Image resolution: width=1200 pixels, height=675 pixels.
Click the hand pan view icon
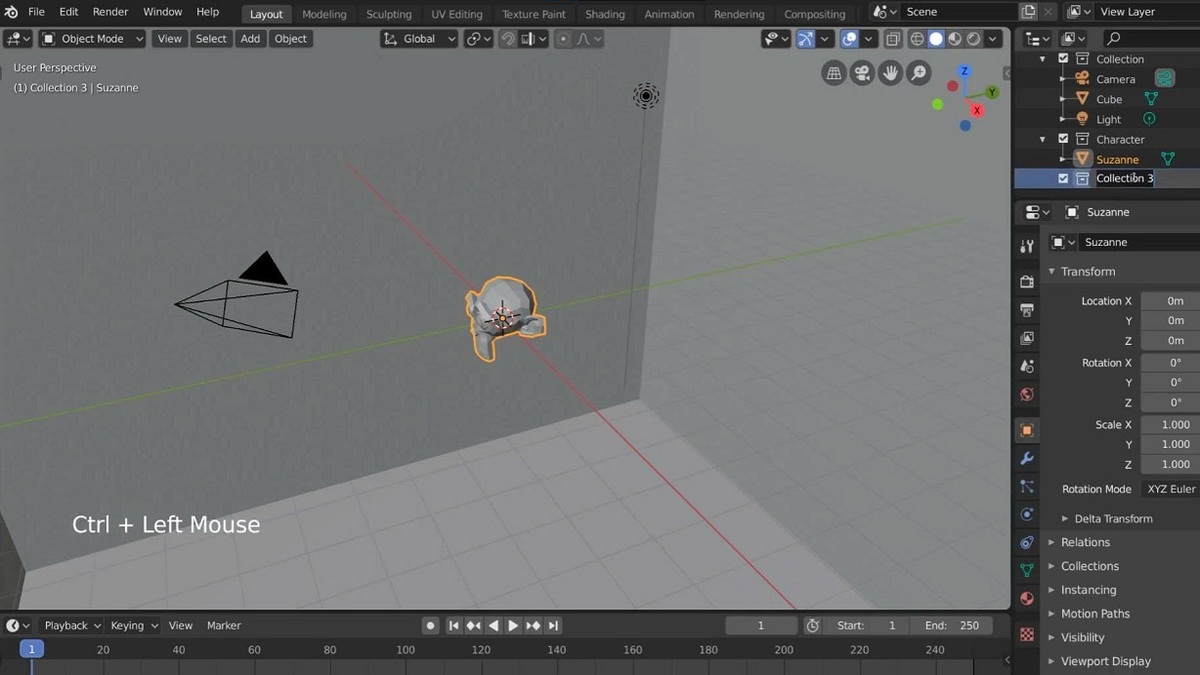pos(890,73)
